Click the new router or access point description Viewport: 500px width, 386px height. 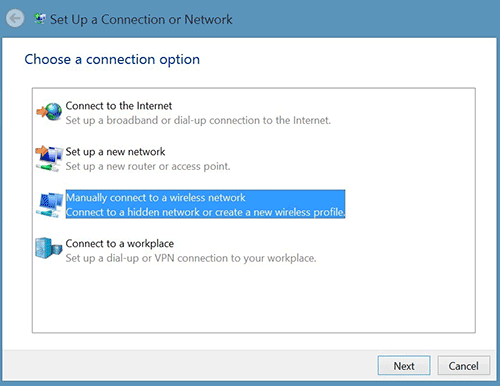148,166
